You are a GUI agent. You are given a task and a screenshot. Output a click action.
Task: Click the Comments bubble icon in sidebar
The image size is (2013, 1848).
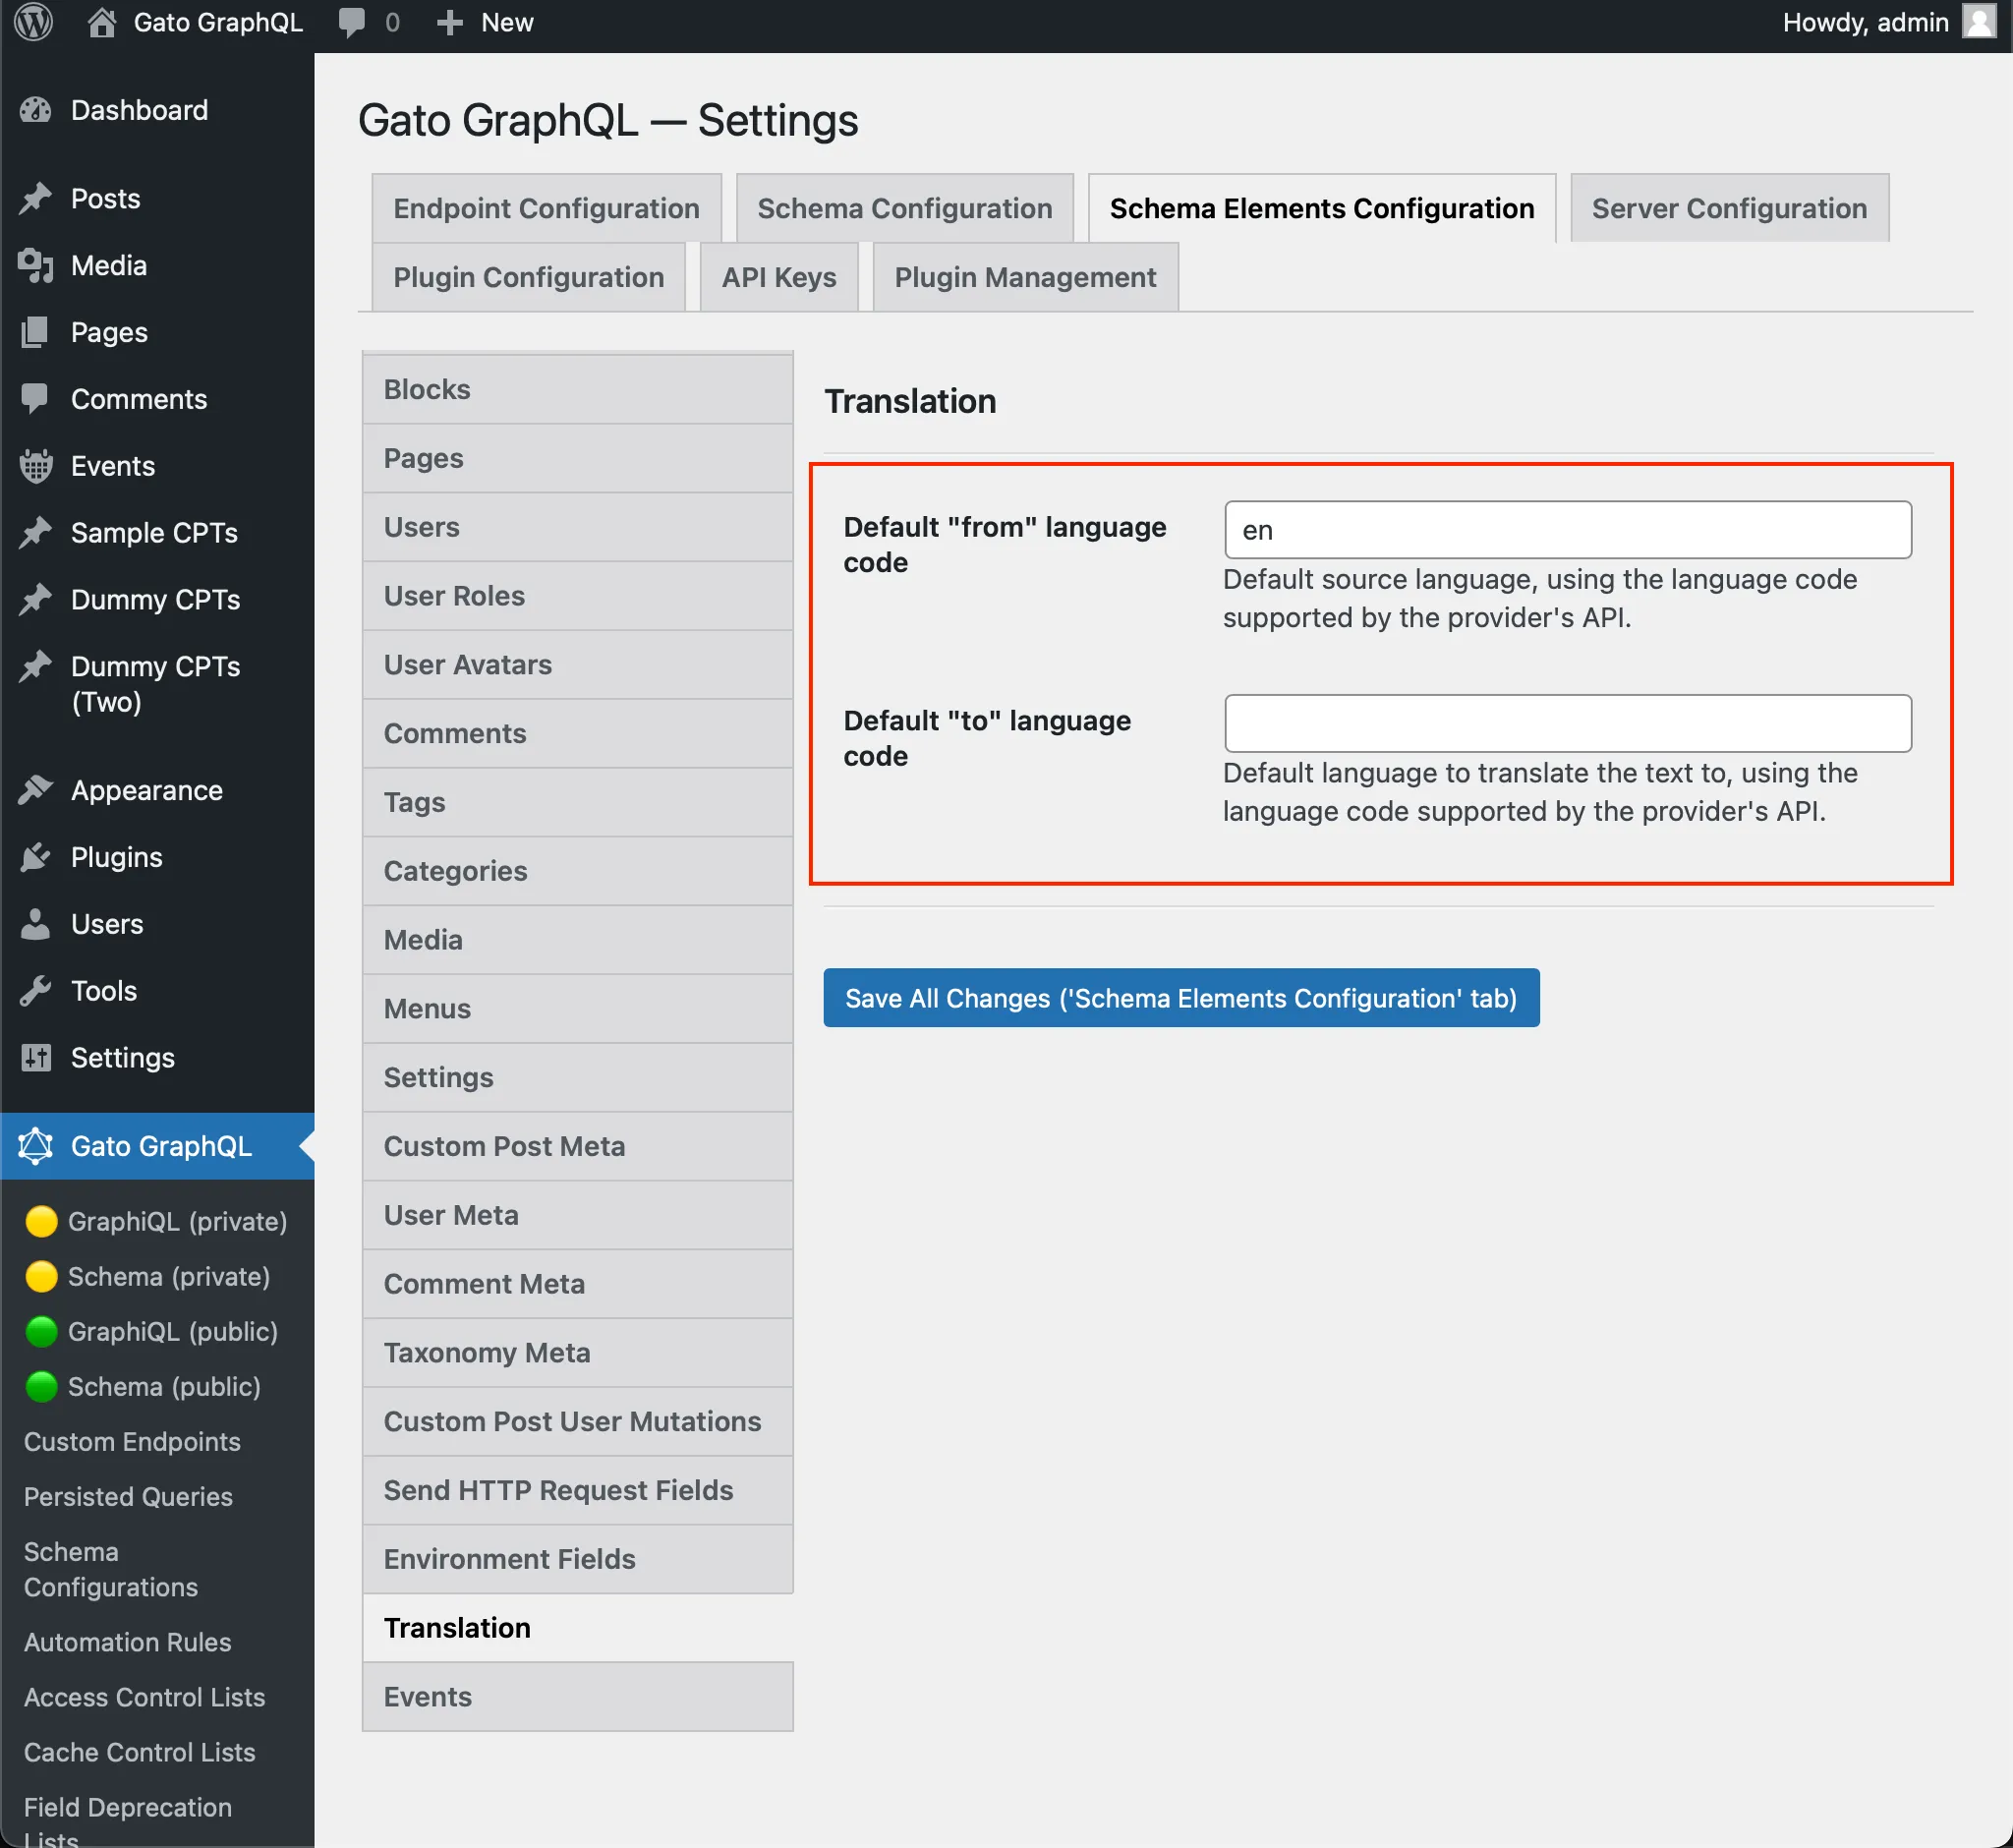[36, 399]
